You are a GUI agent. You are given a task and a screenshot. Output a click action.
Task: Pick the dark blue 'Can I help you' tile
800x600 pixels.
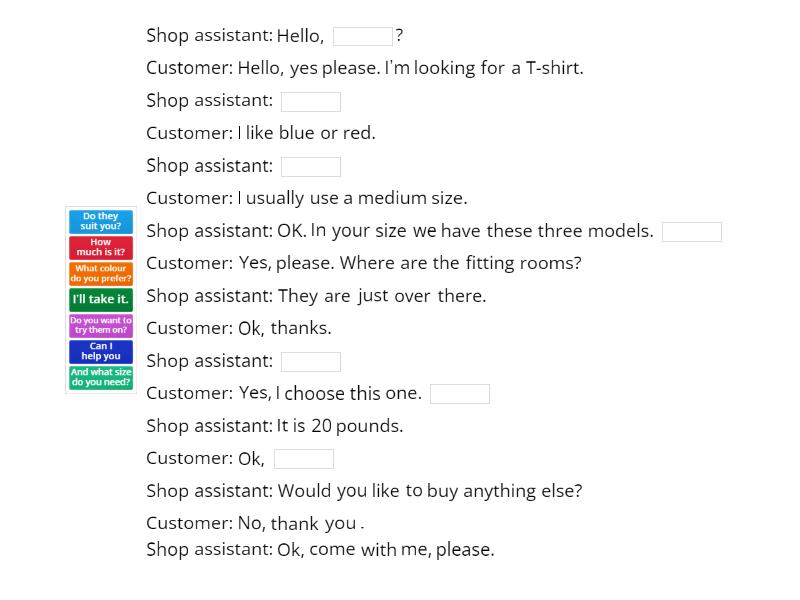[x=101, y=351]
